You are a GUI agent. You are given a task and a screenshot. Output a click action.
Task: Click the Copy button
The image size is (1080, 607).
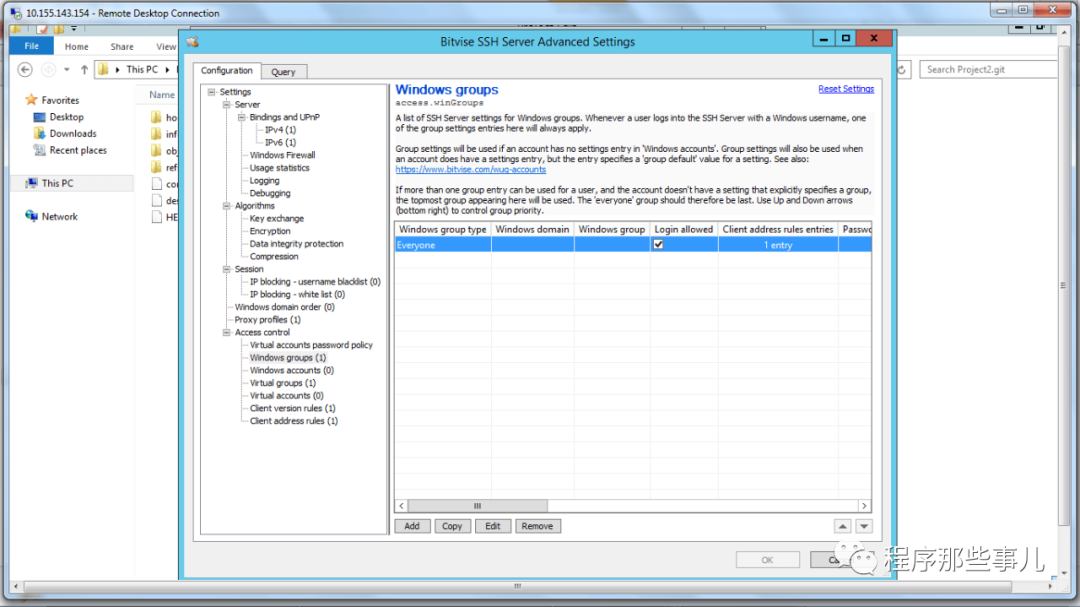452,526
